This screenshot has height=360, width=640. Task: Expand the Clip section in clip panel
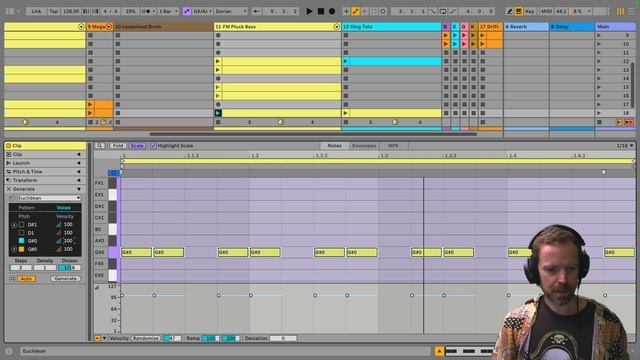[79, 154]
